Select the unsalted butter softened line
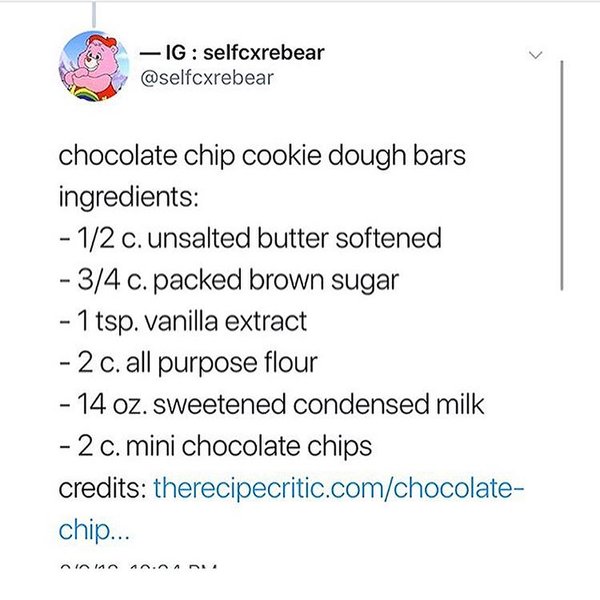Screen dimensions: 600x600 click(x=250, y=239)
